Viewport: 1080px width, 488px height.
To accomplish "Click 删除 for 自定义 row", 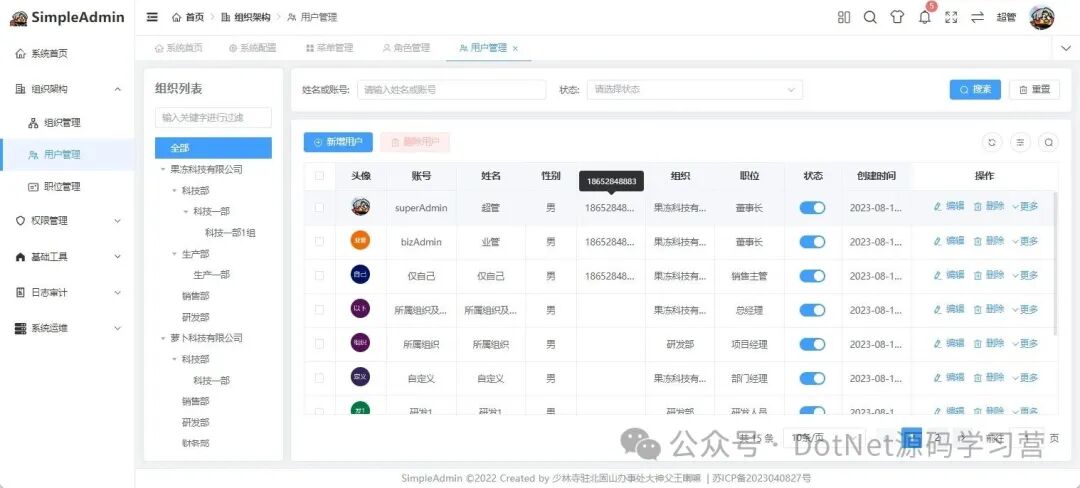I will tap(988, 378).
